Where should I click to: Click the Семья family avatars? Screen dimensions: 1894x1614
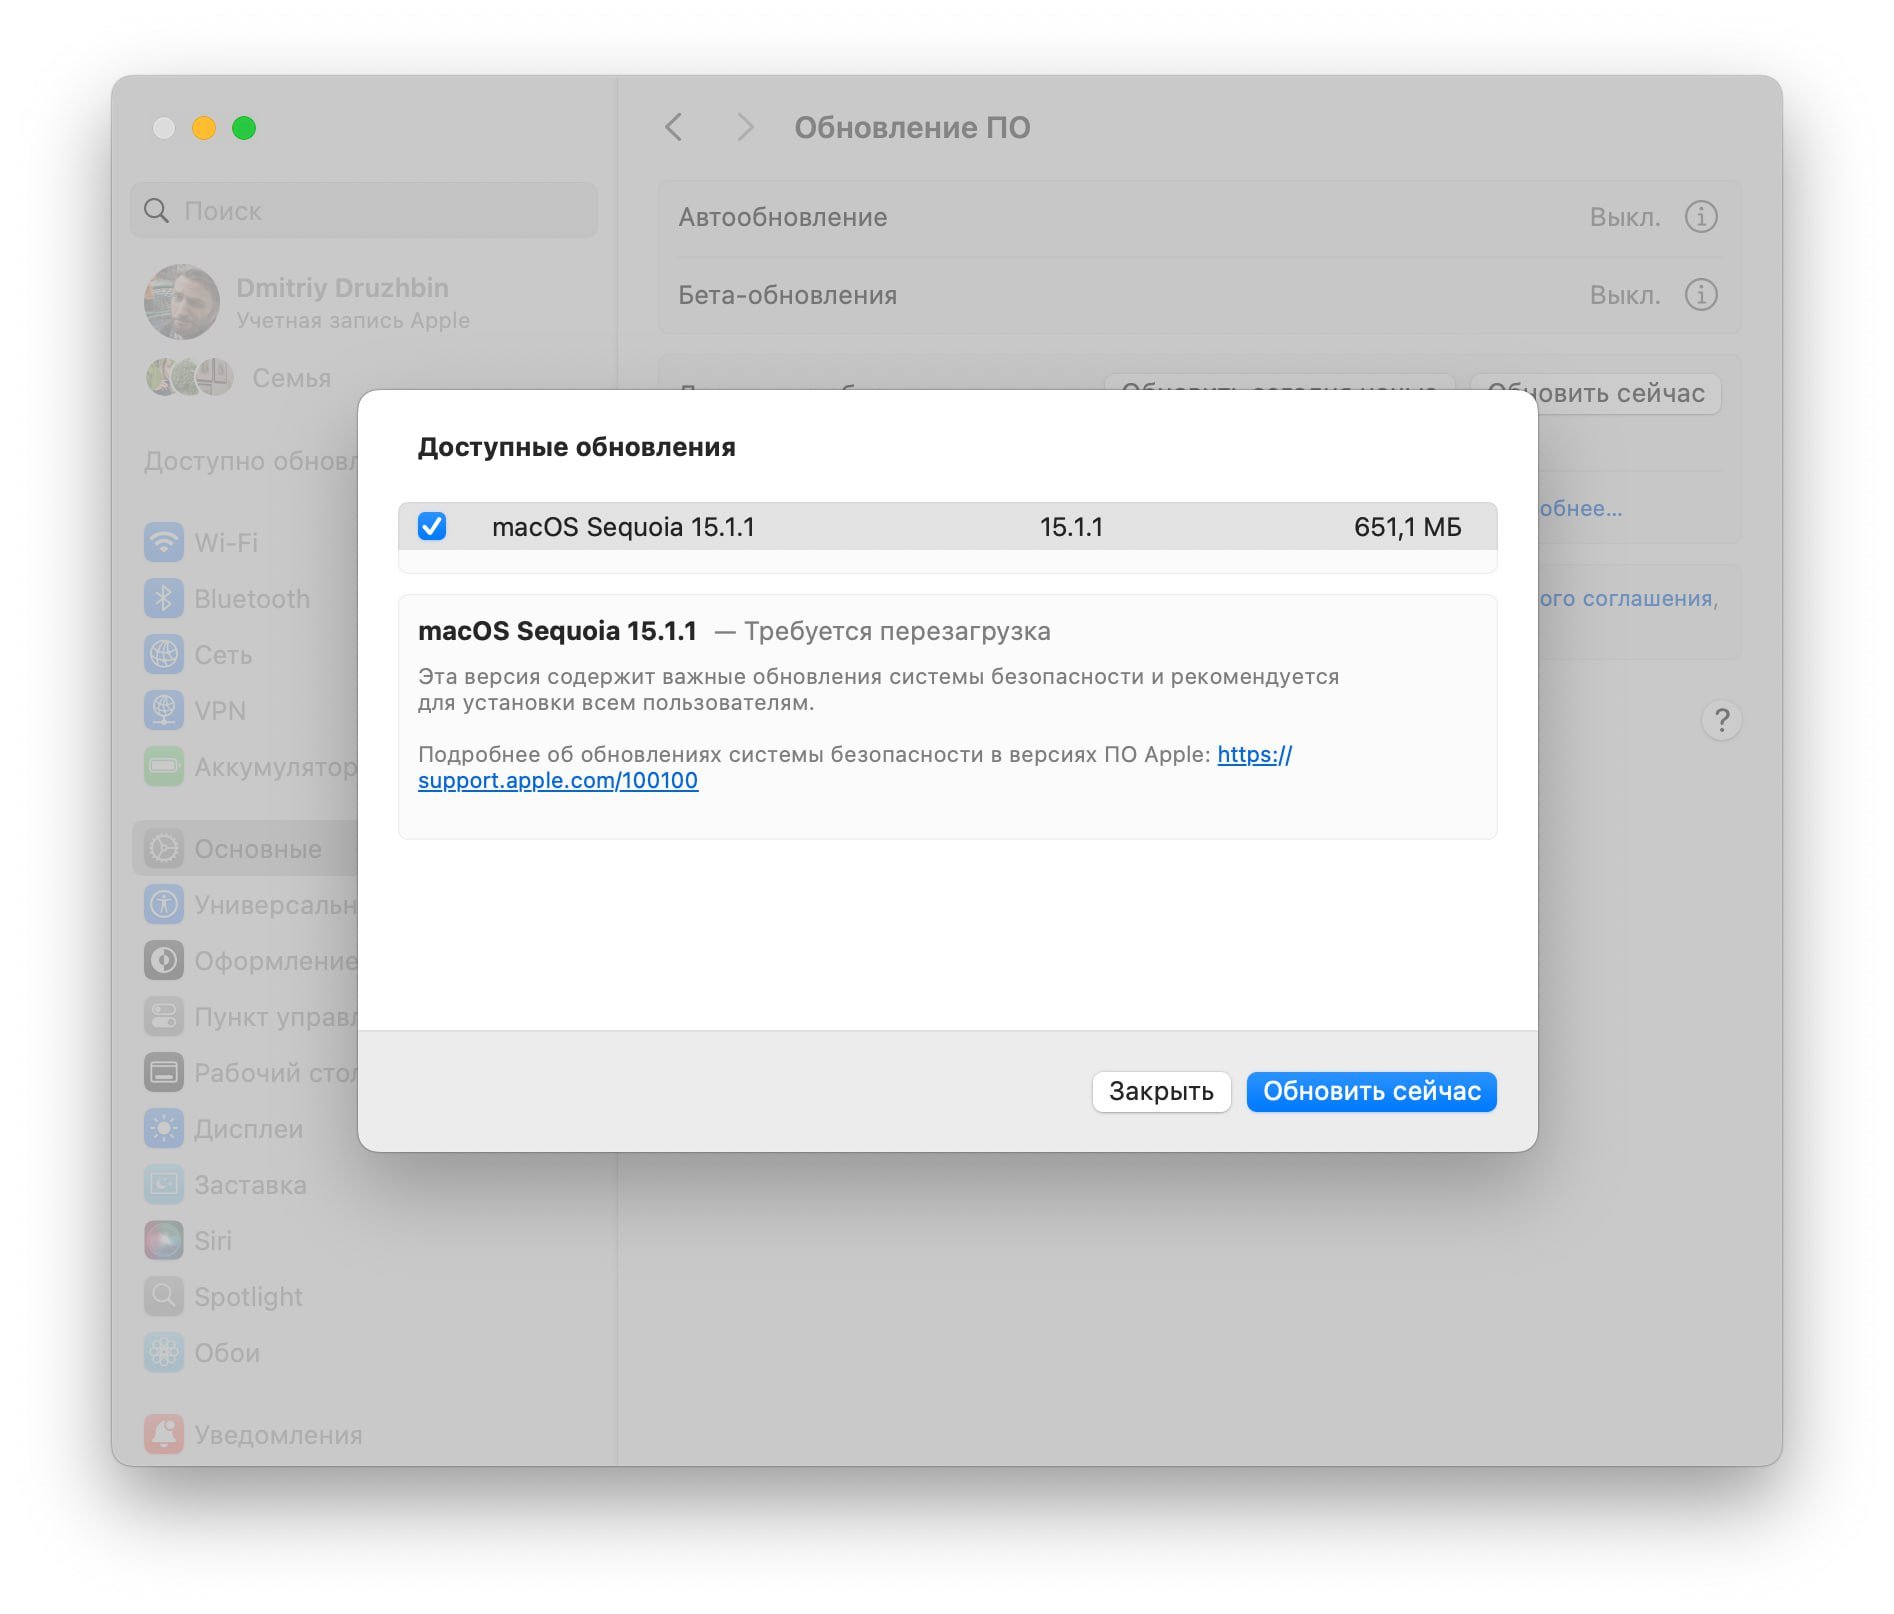[189, 377]
